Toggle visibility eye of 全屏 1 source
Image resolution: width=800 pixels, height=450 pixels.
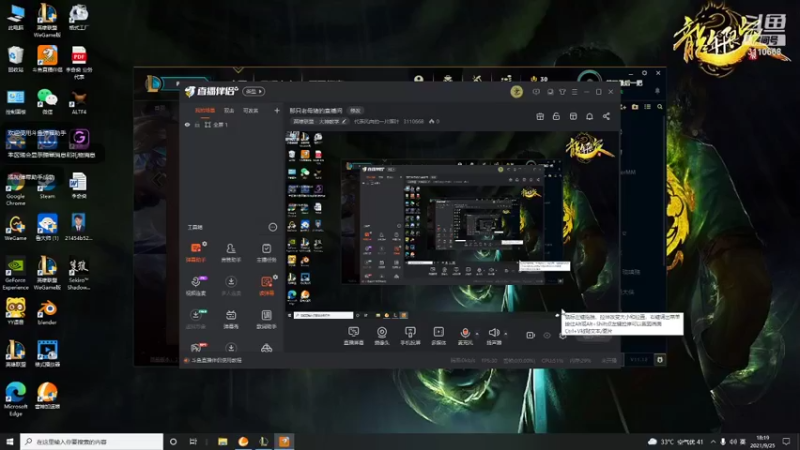pos(187,125)
